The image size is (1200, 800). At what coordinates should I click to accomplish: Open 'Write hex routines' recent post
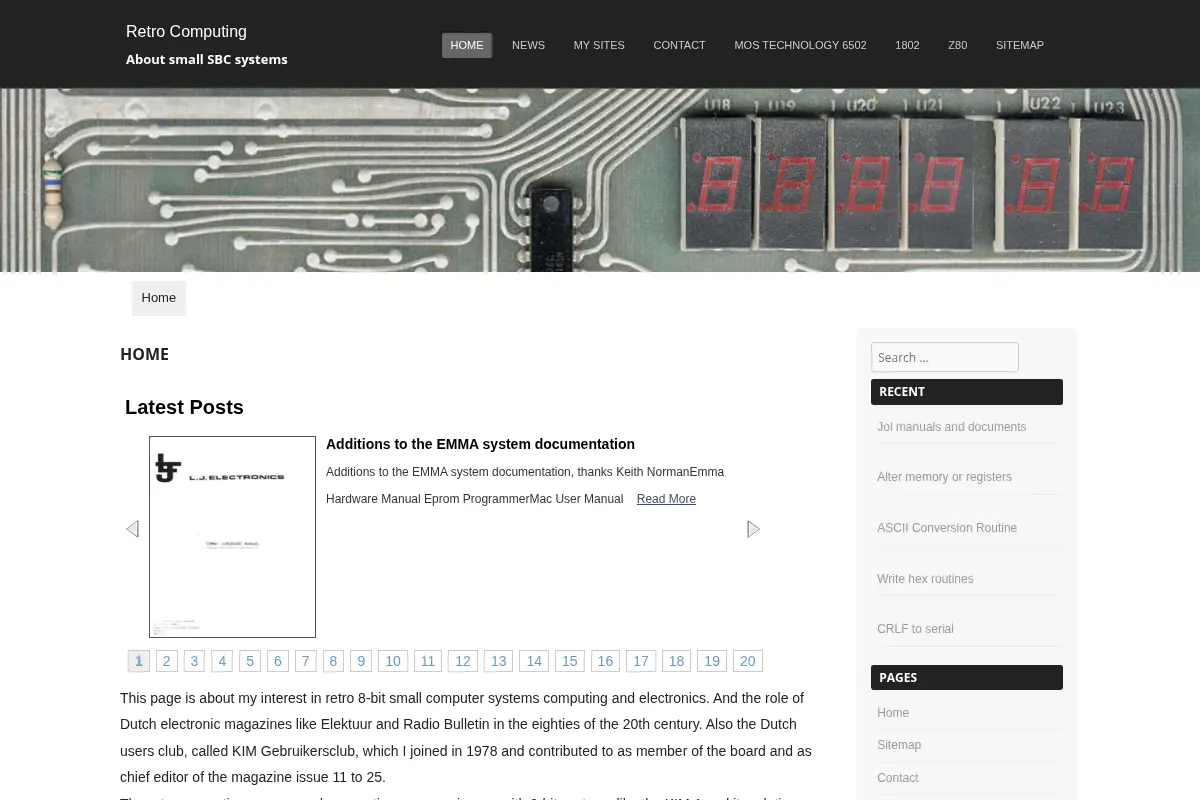[x=925, y=579]
